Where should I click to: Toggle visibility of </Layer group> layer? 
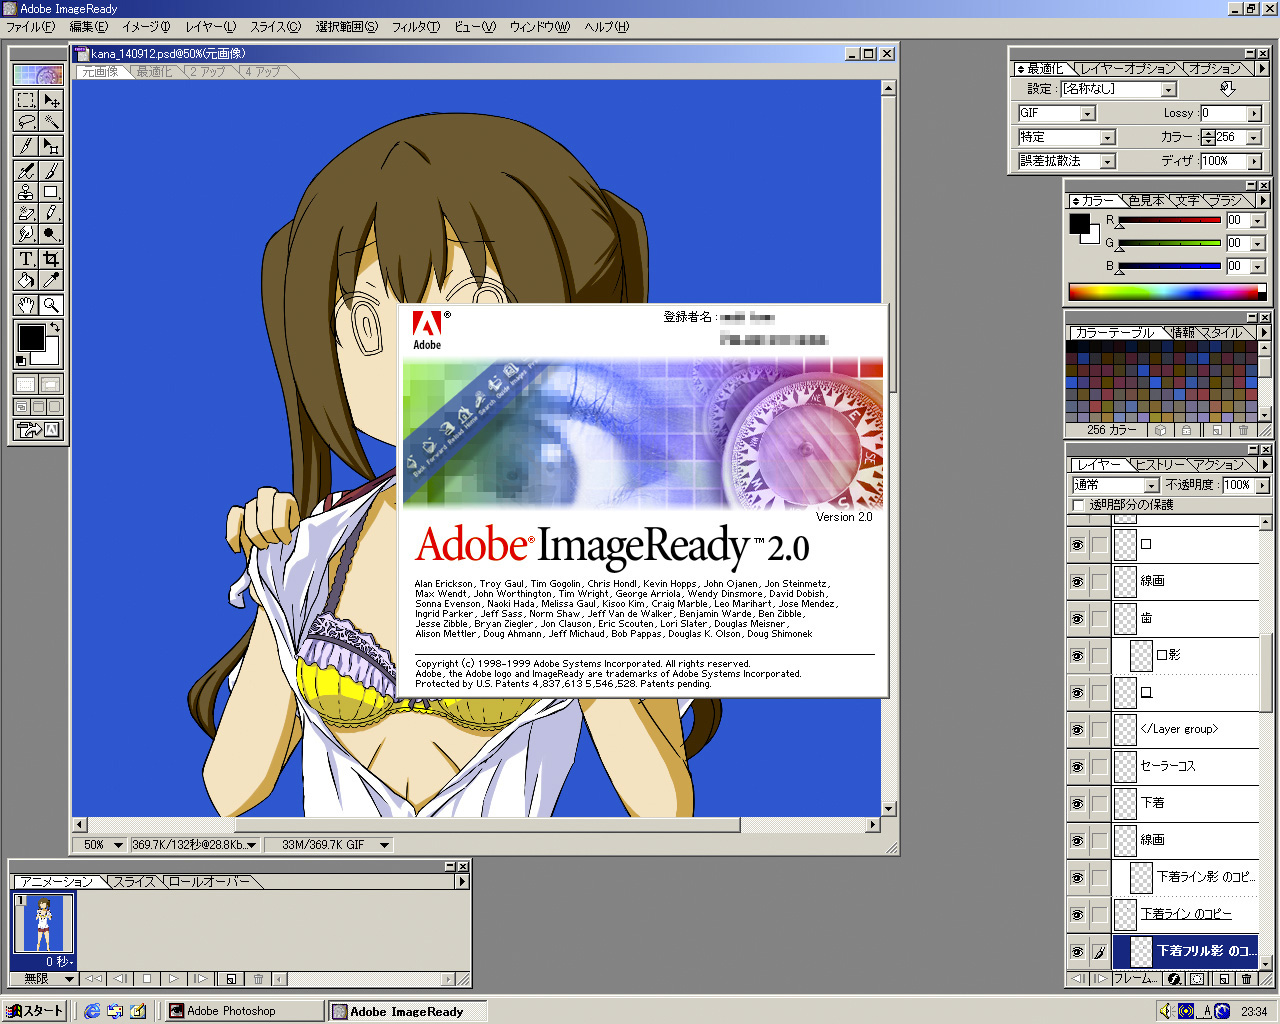tap(1077, 730)
